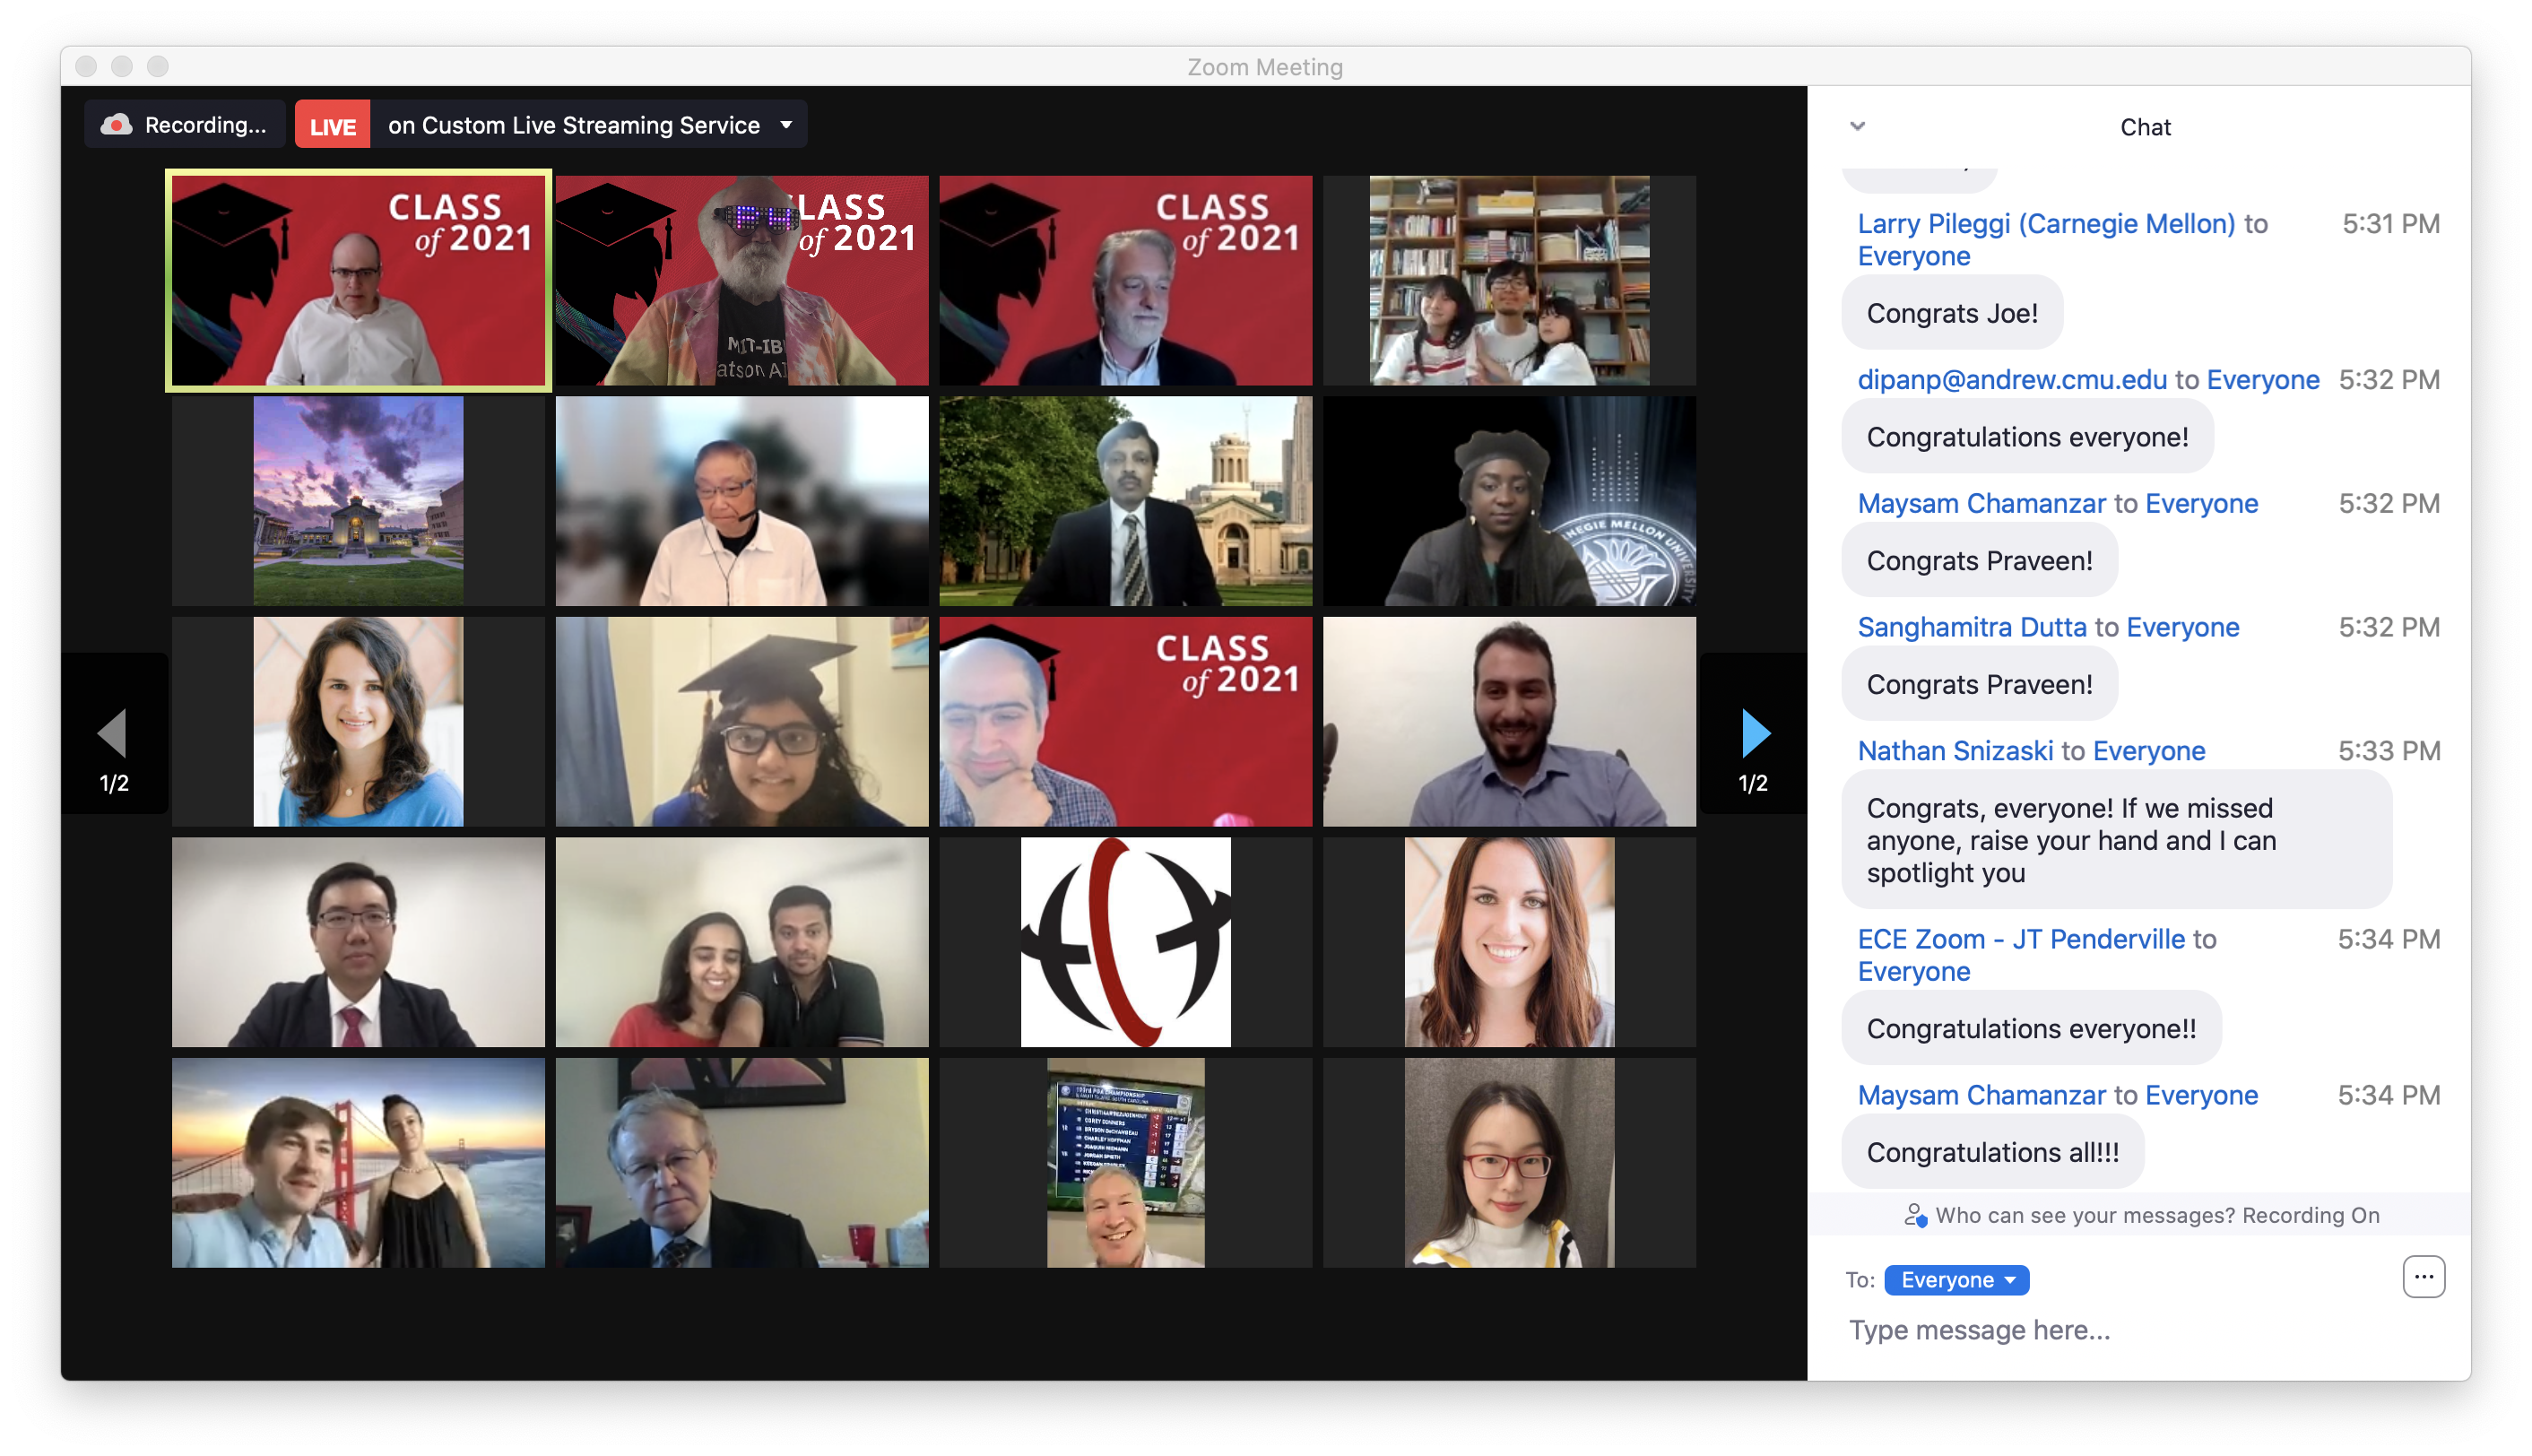Open the Everyone recipient dropdown
The width and height of the screenshot is (2532, 1456).
tap(1956, 1280)
